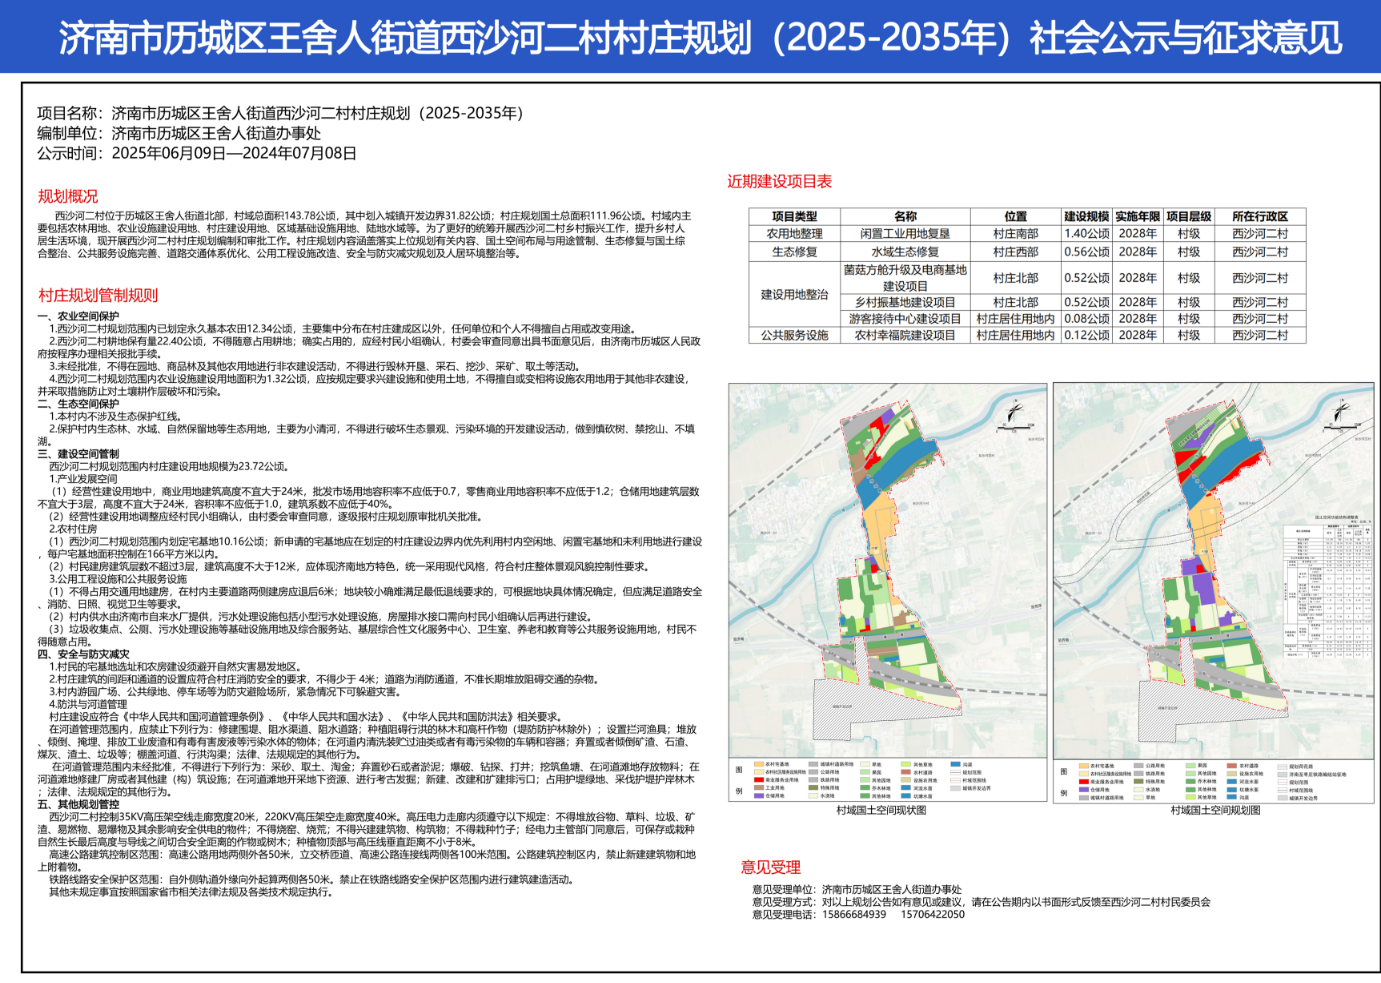Click the 意见受理方式 line
This screenshot has height=983, width=1381.
981,902
